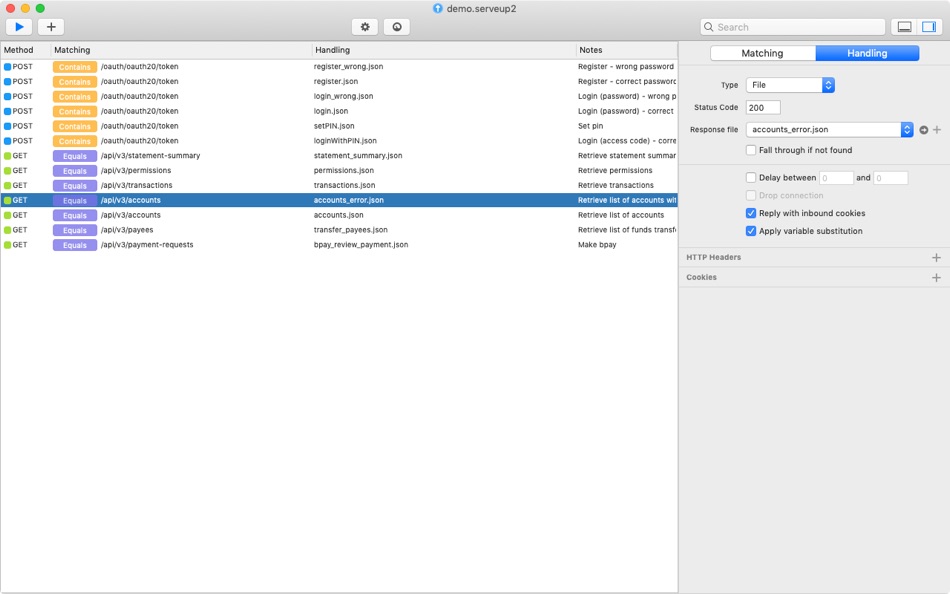The image size is (950, 594).
Task: Click the 'Set pin' note
Action: (590, 126)
